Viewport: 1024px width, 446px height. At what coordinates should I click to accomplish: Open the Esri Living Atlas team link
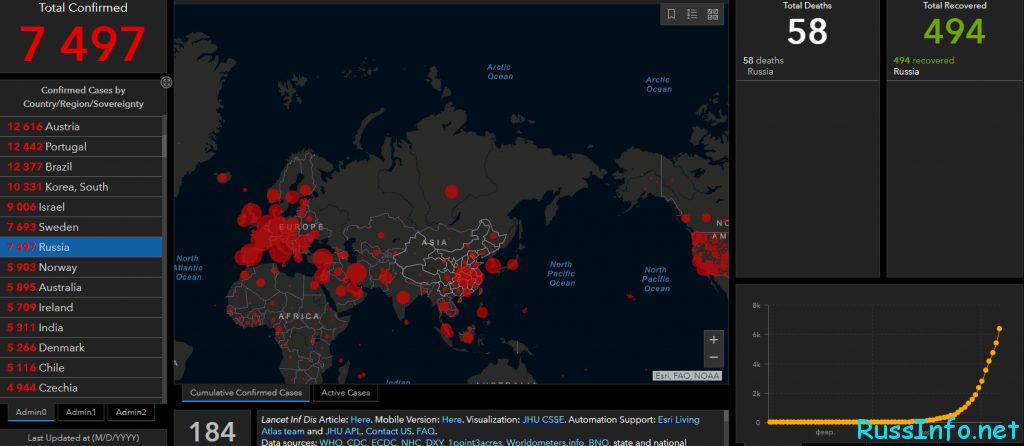pyautogui.click(x=479, y=426)
